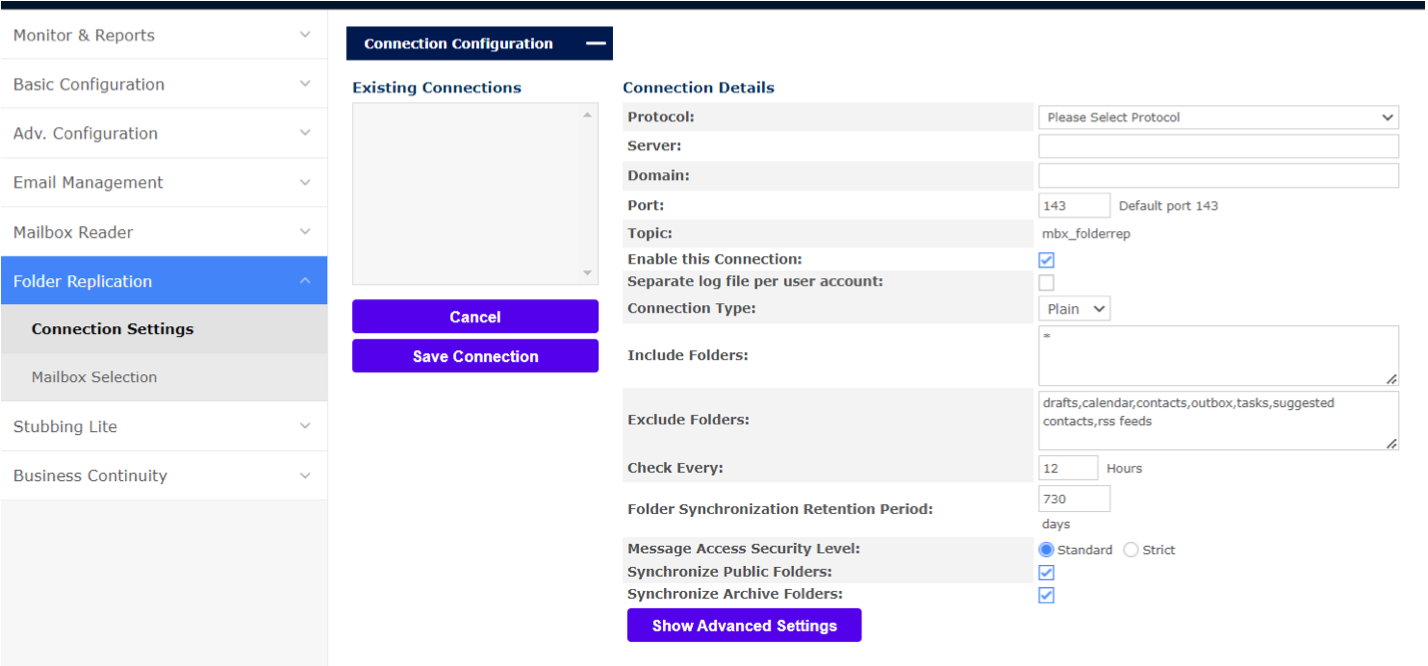Collapse the Folder Replication section
Viewport: 1428px width, 666px height.
163,281
